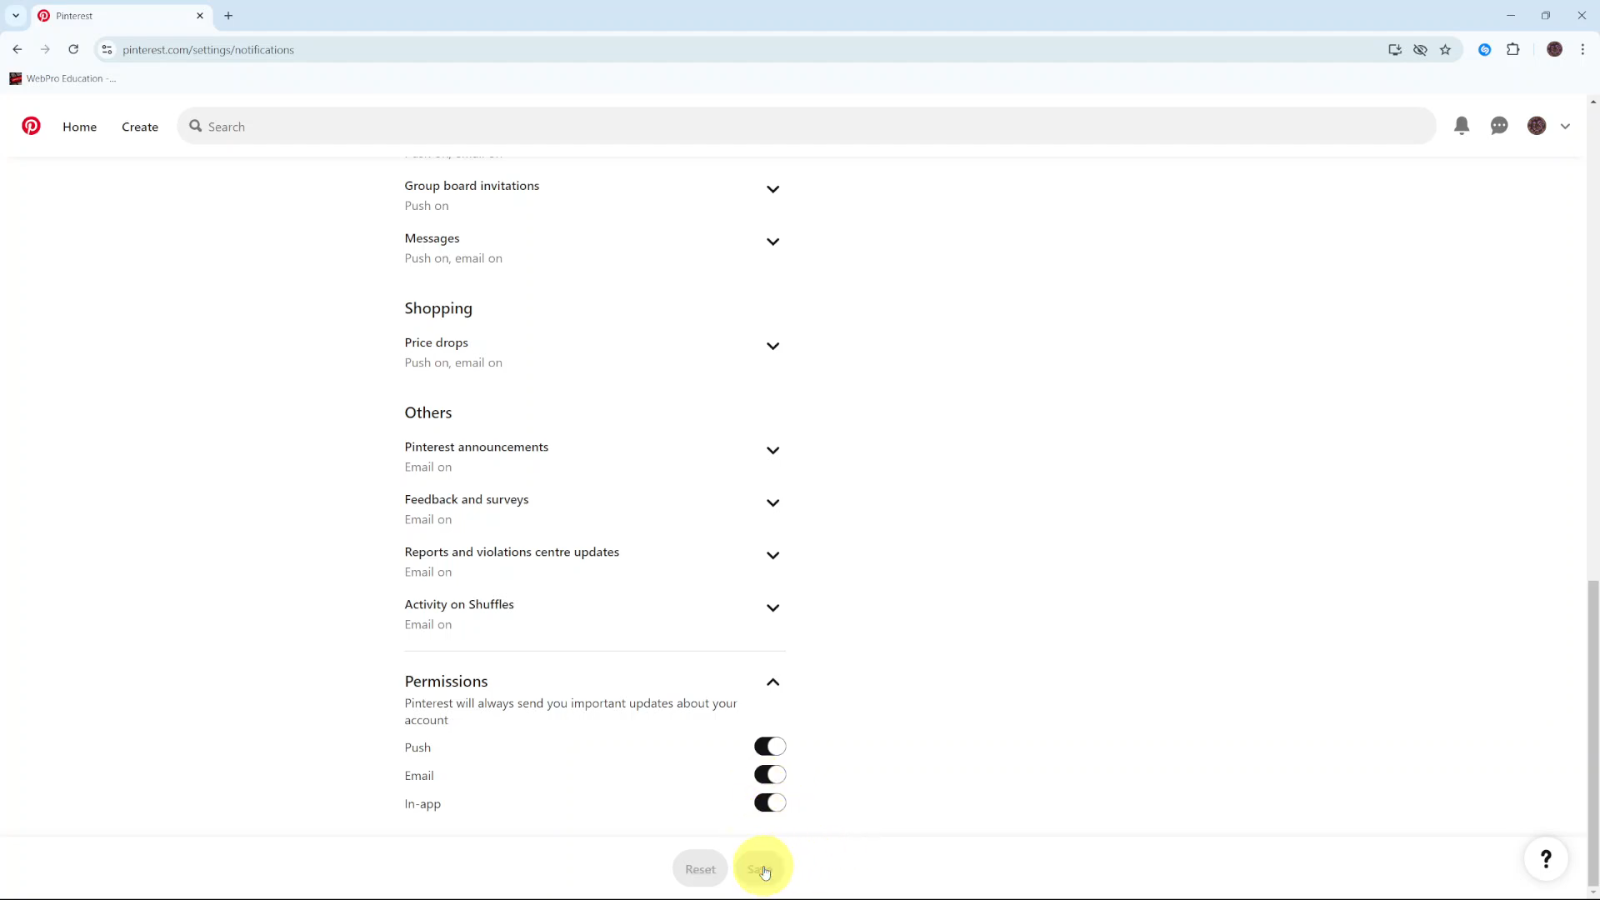
Task: Go to the Home tab
Action: click(80, 127)
